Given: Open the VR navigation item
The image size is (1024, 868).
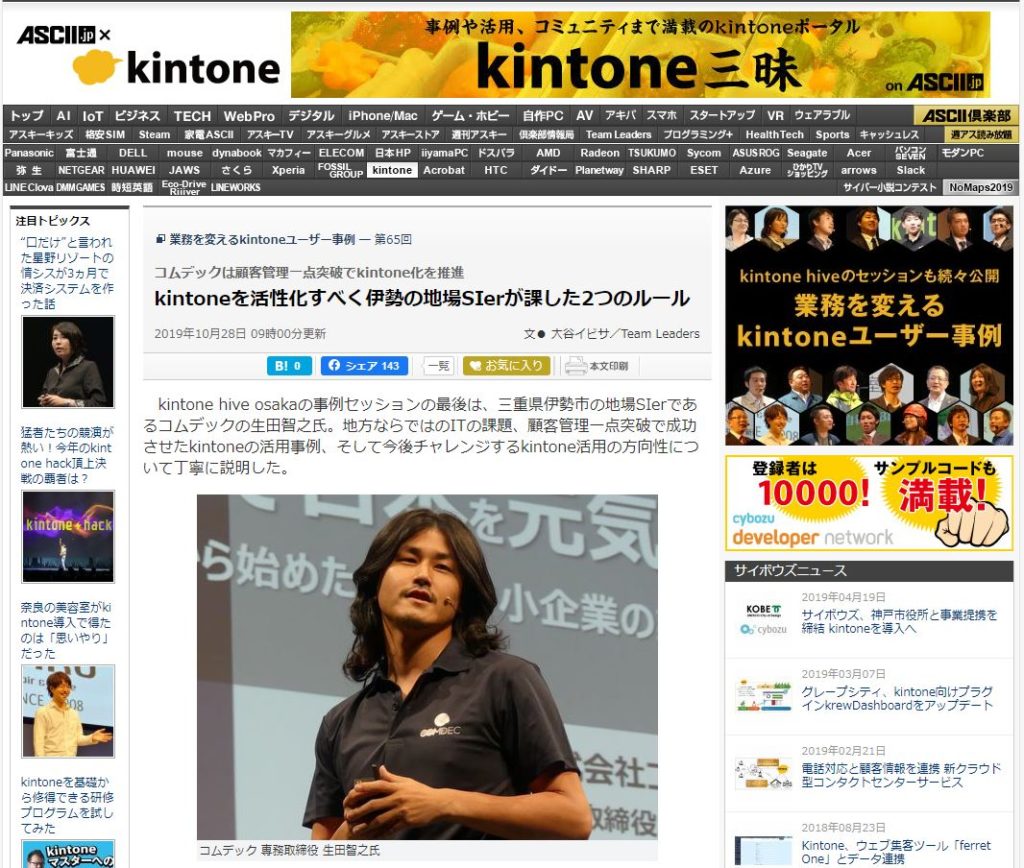Looking at the screenshot, I should [x=775, y=116].
